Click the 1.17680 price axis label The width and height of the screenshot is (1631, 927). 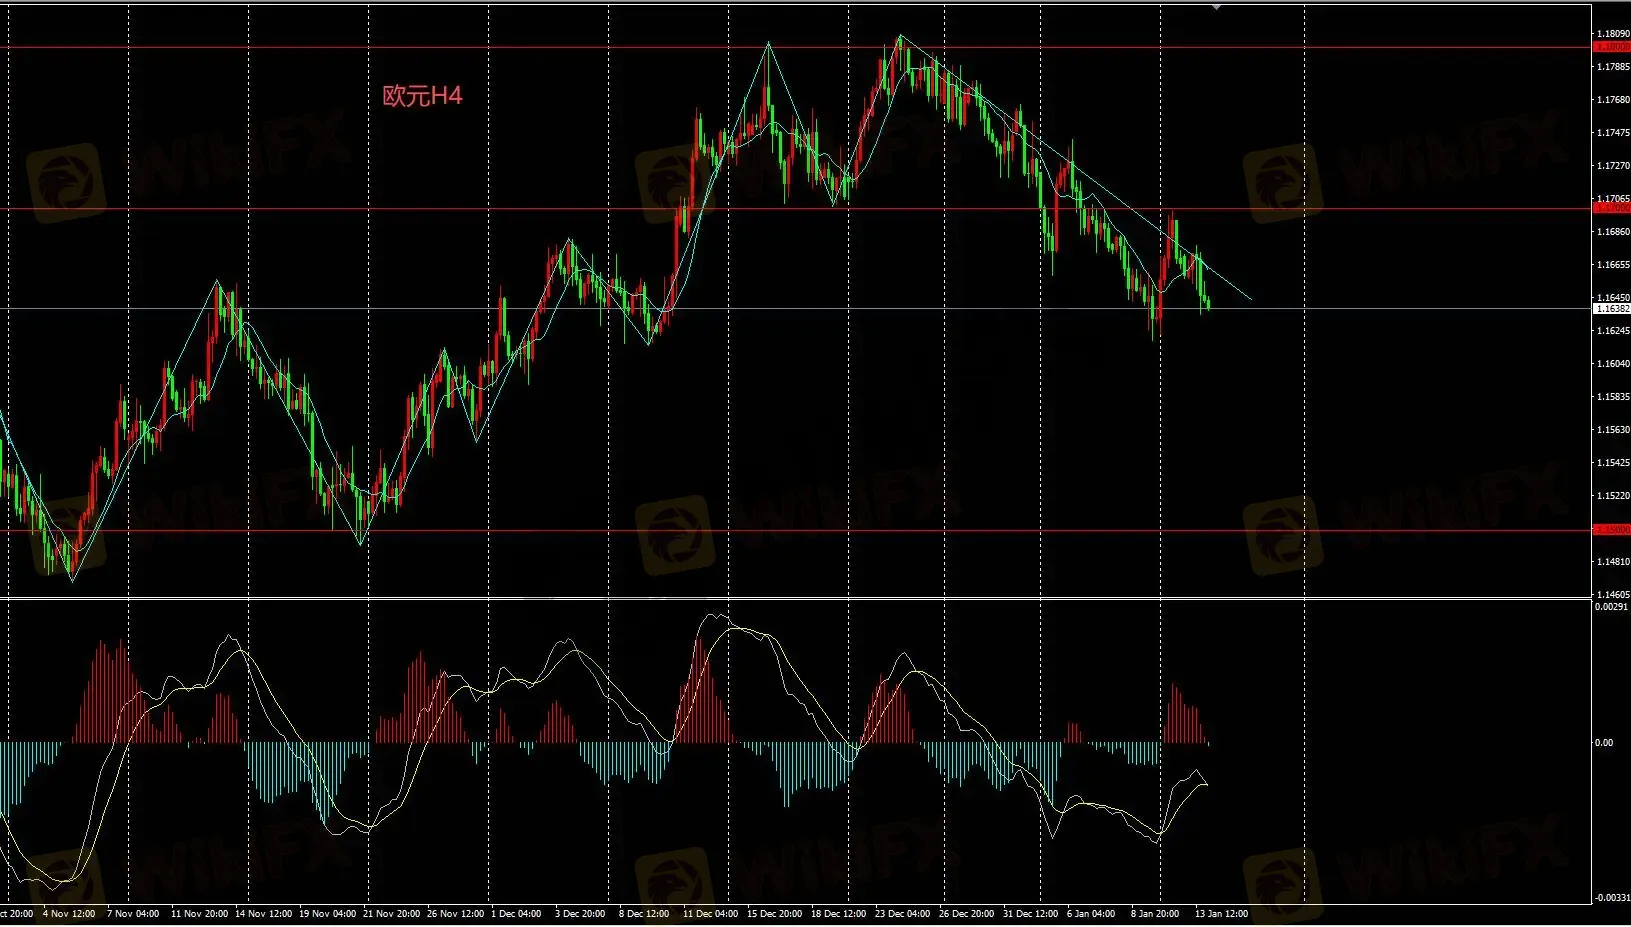(1613, 100)
